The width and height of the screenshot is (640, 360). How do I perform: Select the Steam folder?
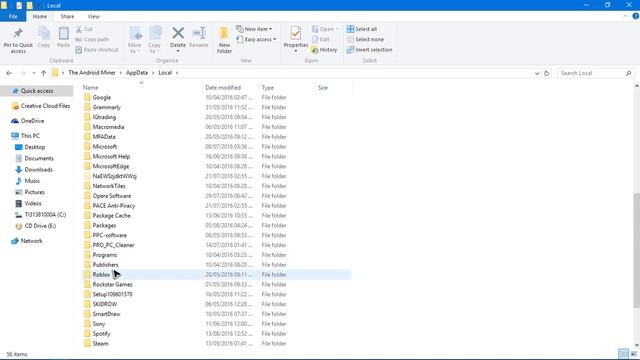[216, 344]
